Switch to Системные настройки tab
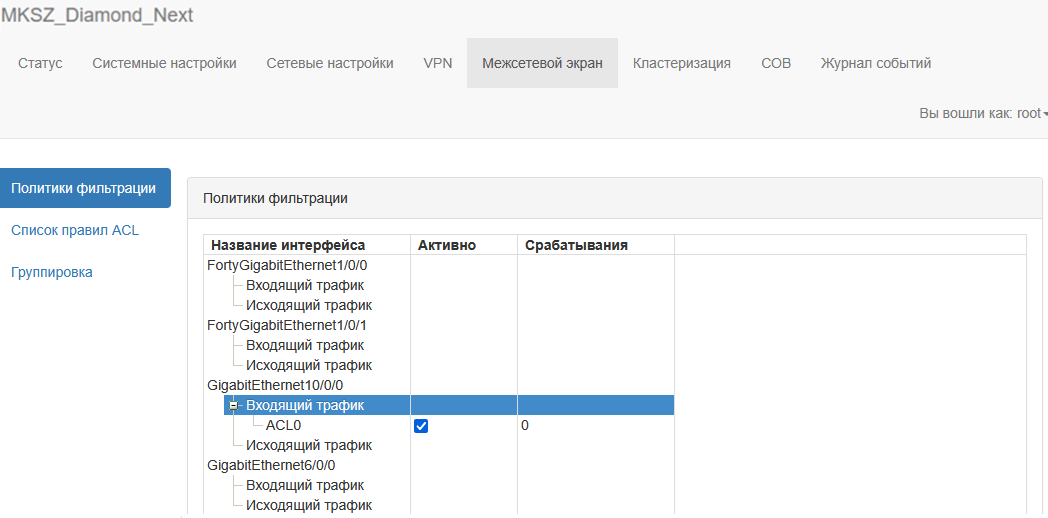 coord(164,63)
